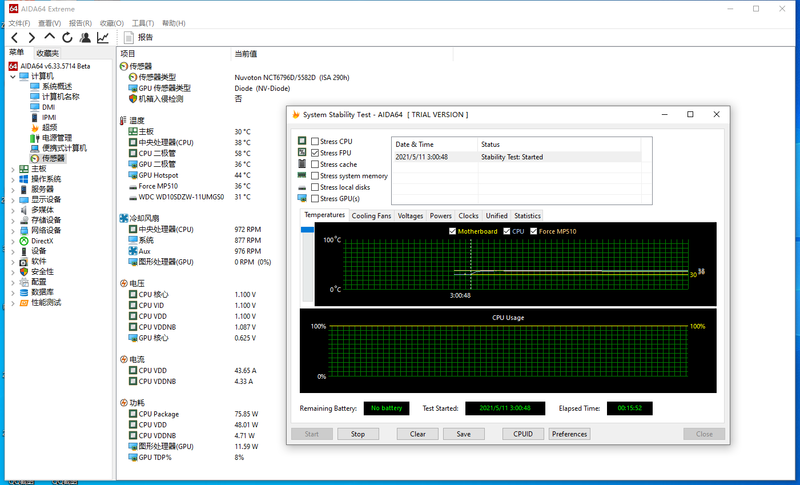Open 电源管理 power management item
Image resolution: width=800 pixels, height=485 pixels.
(57, 138)
